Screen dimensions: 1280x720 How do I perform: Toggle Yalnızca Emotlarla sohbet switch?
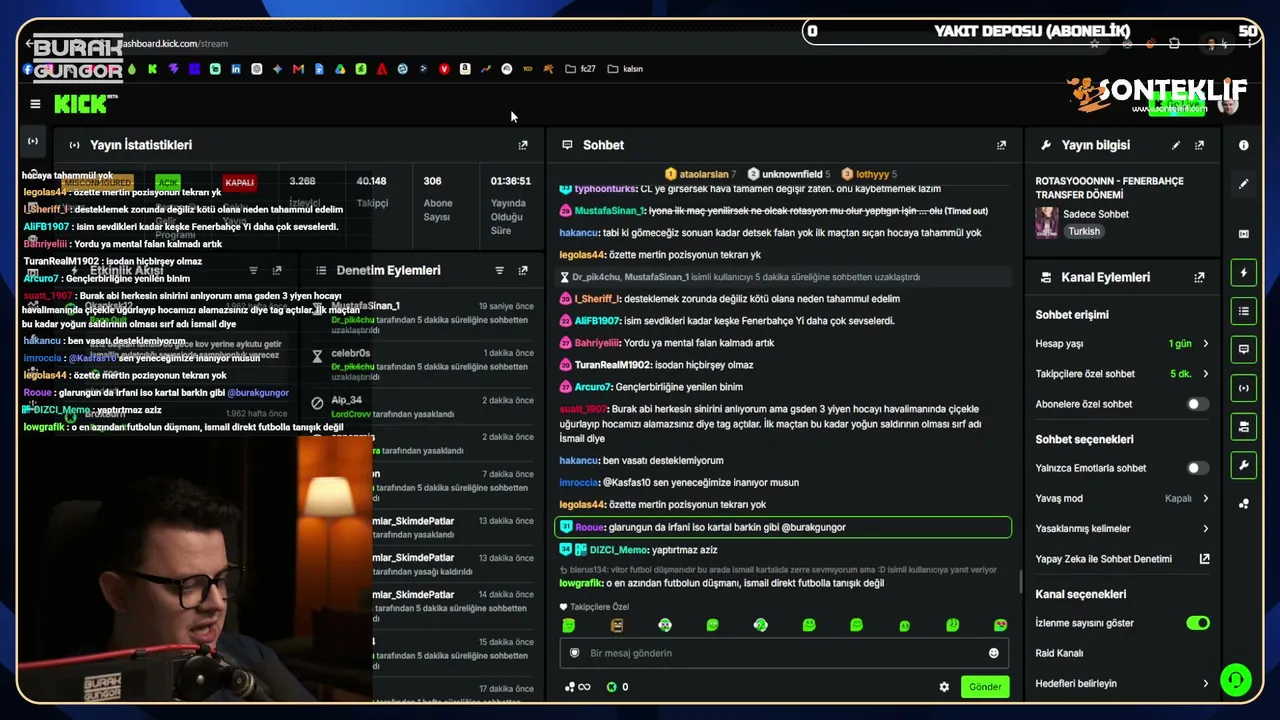(1197, 468)
